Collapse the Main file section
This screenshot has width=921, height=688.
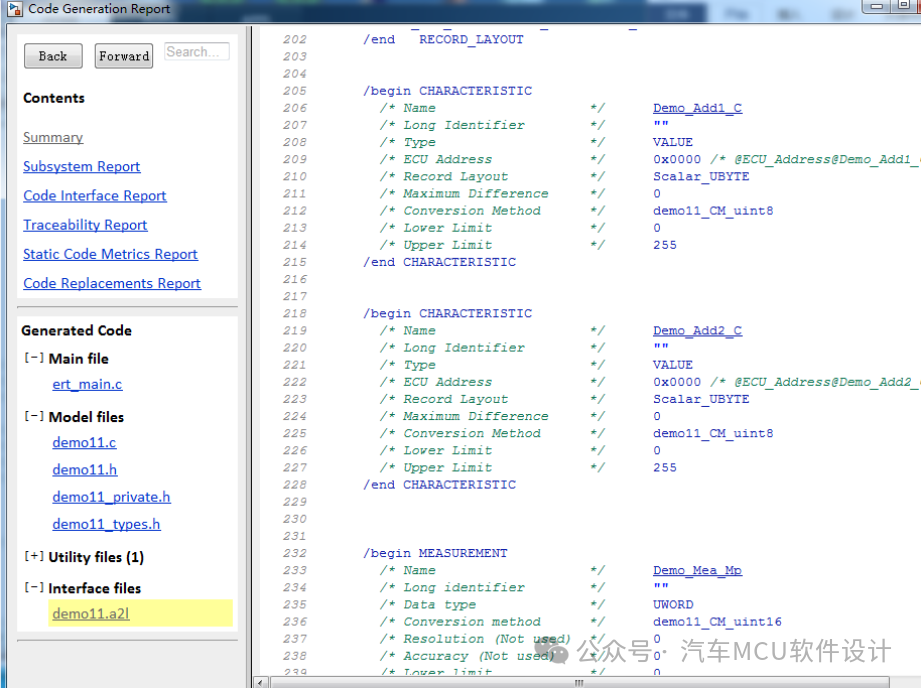point(33,358)
